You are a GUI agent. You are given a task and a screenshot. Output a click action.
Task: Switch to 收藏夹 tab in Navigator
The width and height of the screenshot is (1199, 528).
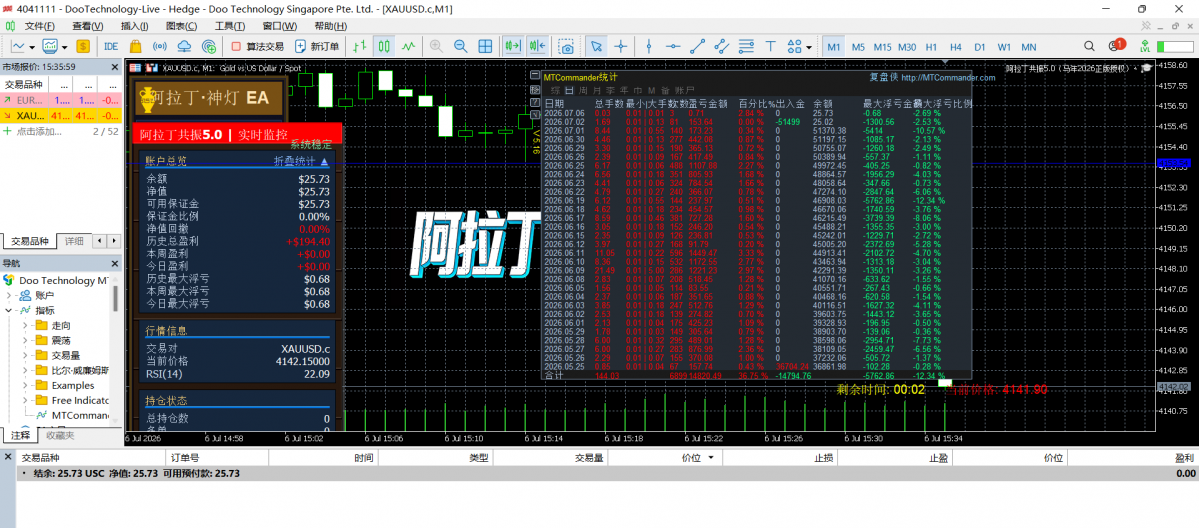(x=60, y=435)
